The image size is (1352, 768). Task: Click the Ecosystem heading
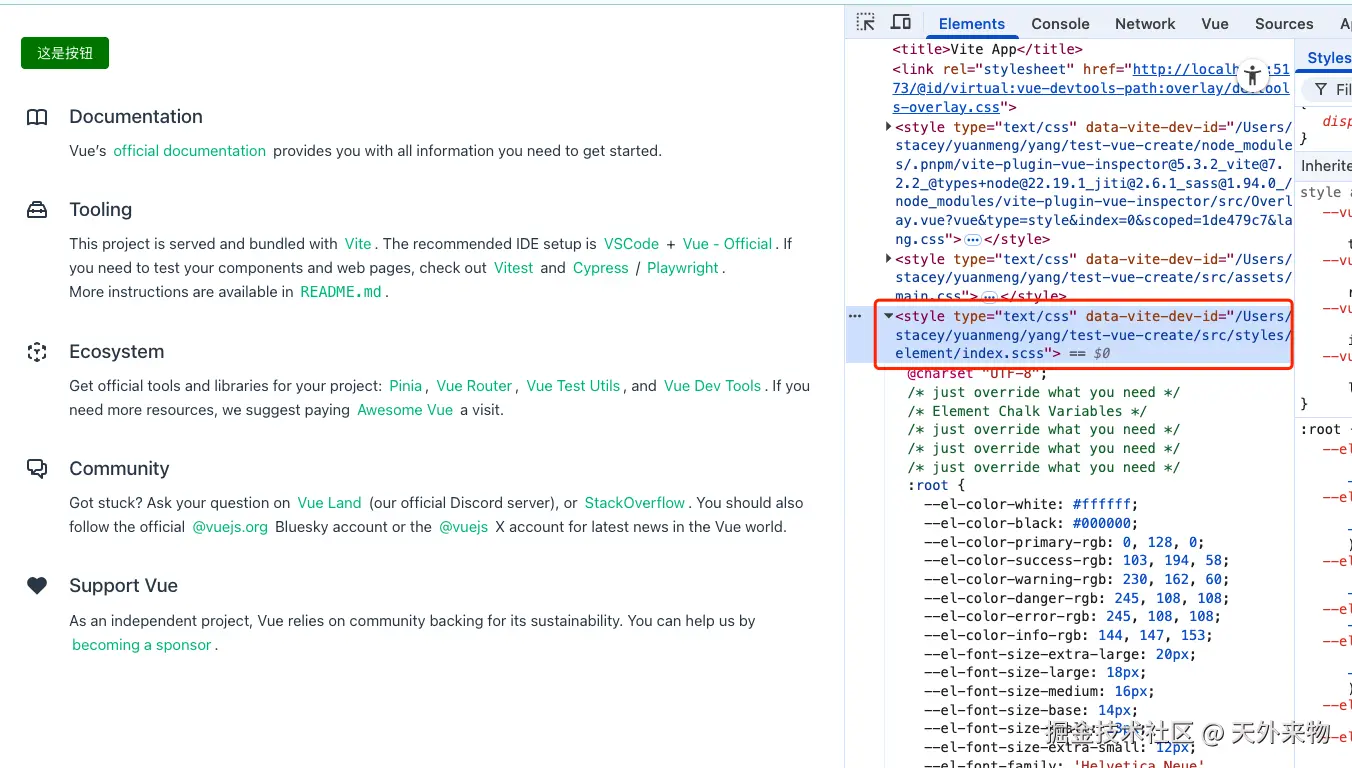116,352
